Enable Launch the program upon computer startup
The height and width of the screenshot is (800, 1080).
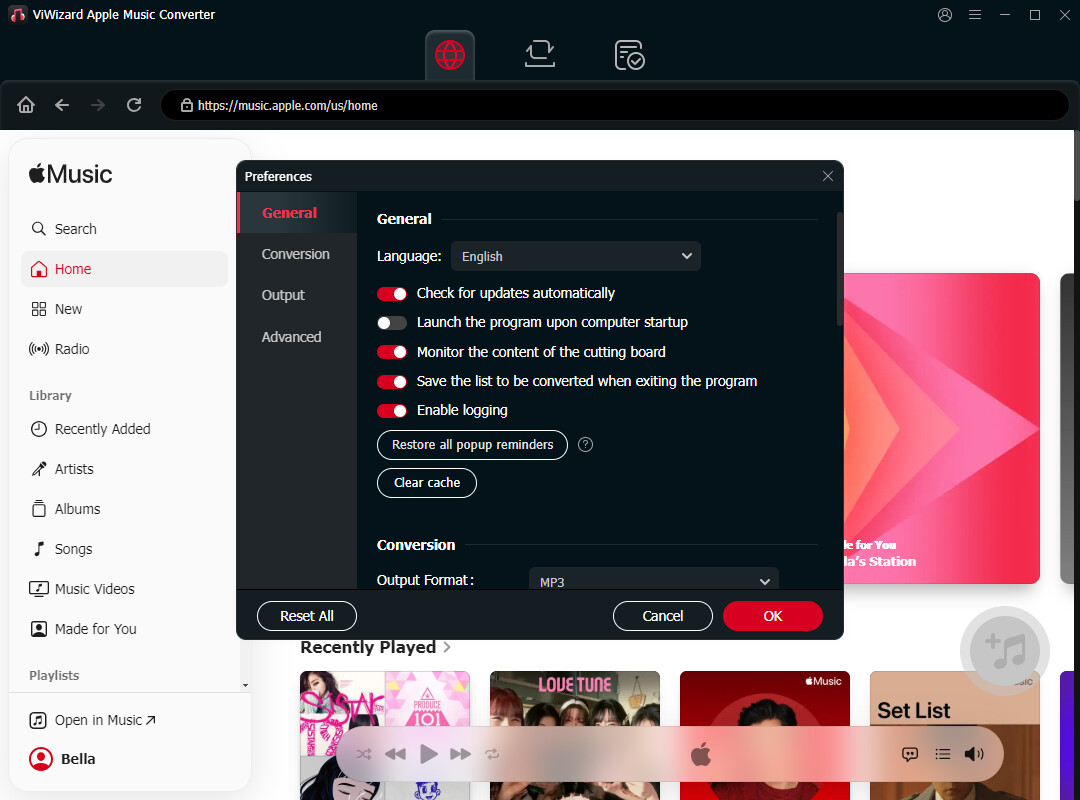tap(392, 322)
